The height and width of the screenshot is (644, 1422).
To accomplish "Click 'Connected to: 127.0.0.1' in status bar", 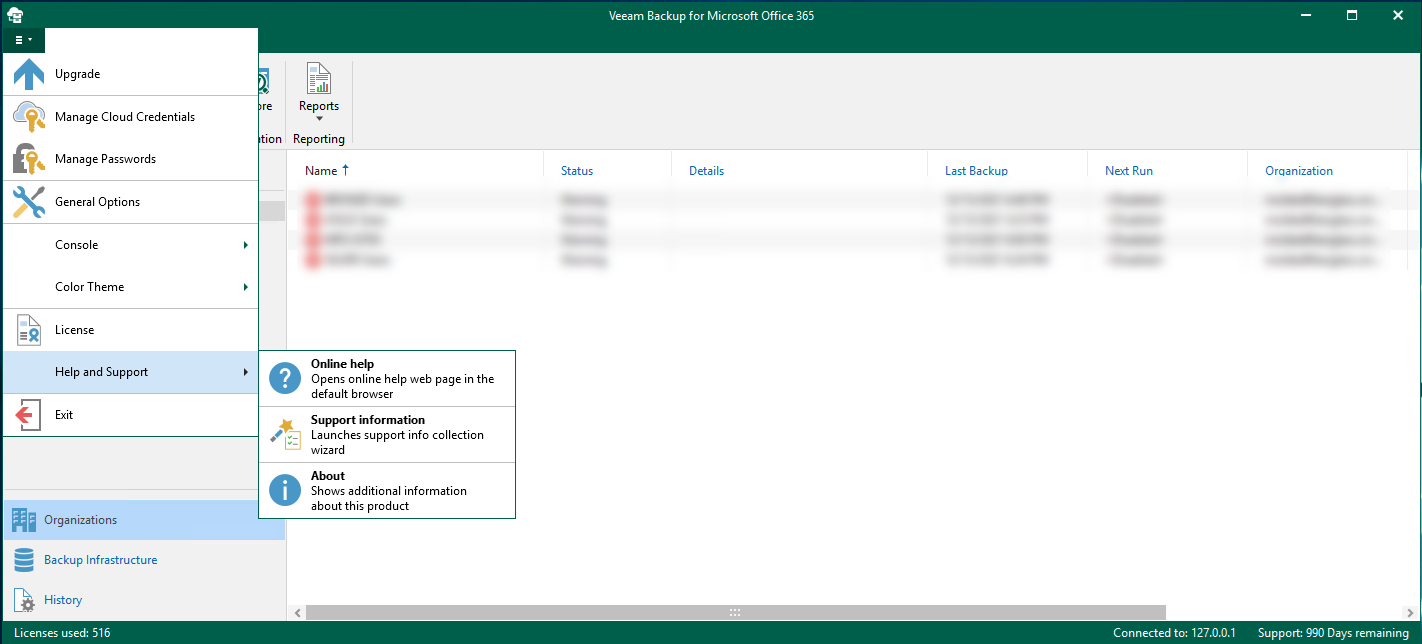I will (x=1175, y=633).
